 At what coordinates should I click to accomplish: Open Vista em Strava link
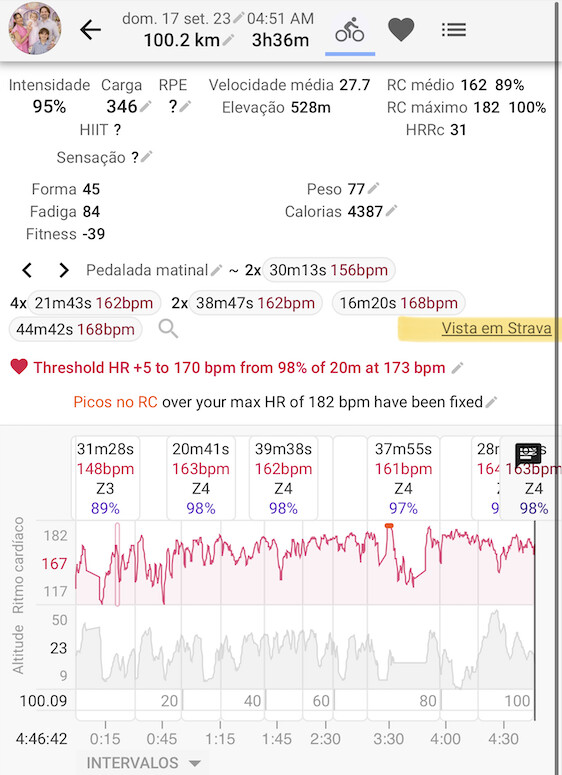[496, 328]
